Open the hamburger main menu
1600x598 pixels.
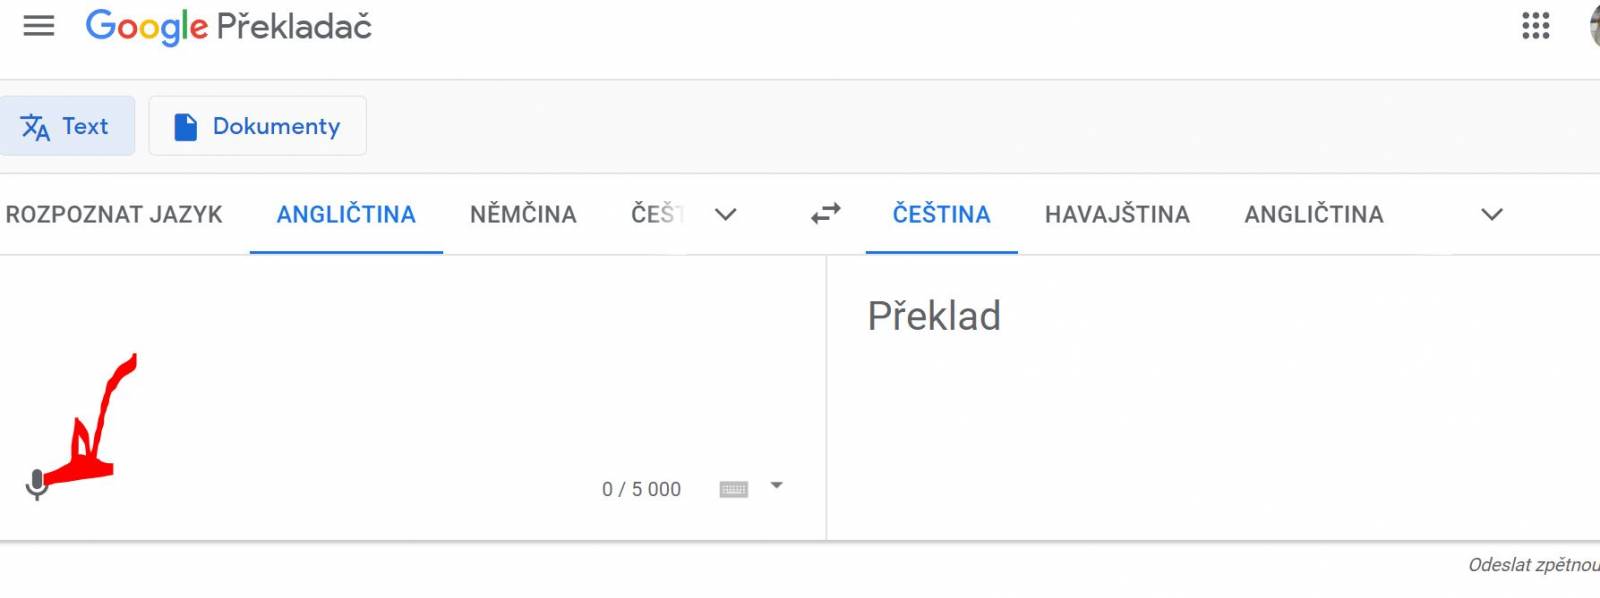tap(39, 26)
